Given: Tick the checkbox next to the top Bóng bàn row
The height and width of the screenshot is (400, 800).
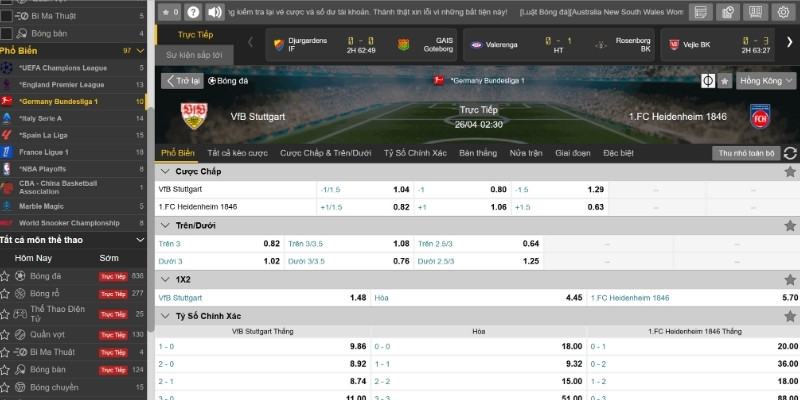Looking at the screenshot, I should [x=6, y=34].
